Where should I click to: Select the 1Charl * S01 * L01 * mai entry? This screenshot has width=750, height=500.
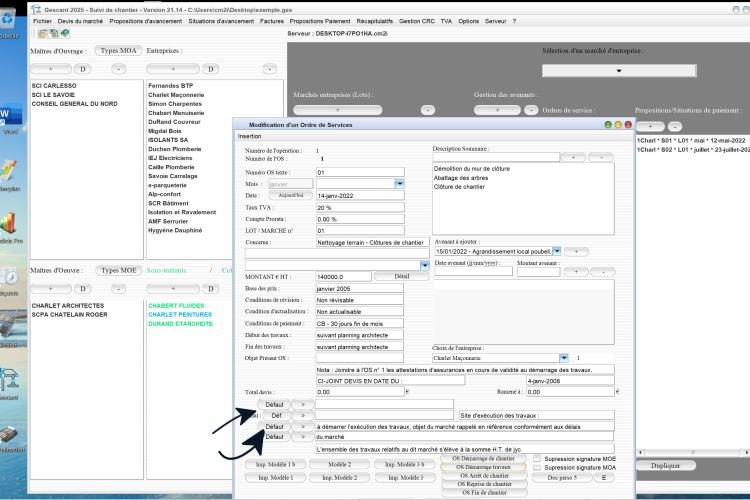(691, 141)
